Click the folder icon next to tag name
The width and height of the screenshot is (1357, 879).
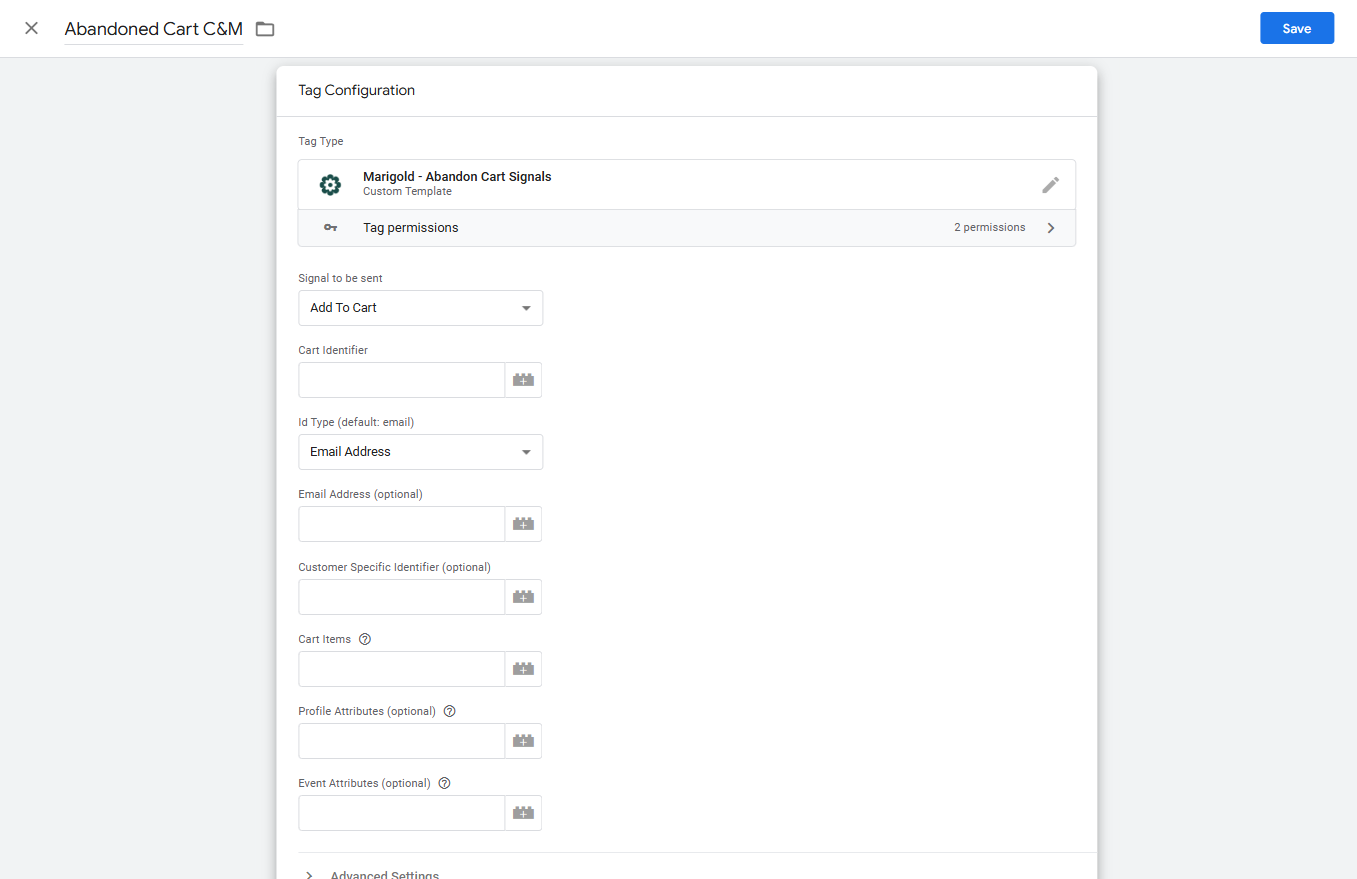click(x=265, y=29)
